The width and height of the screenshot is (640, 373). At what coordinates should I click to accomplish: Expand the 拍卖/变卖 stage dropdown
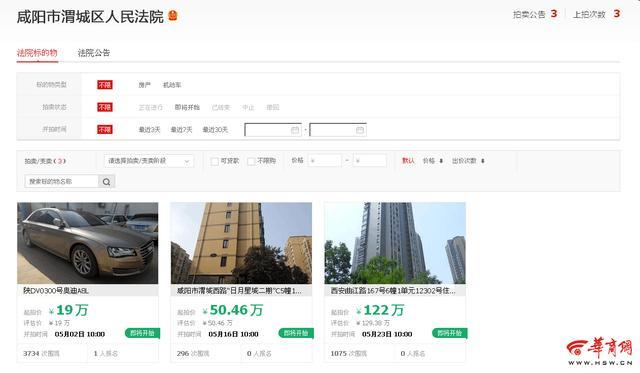tap(149, 161)
